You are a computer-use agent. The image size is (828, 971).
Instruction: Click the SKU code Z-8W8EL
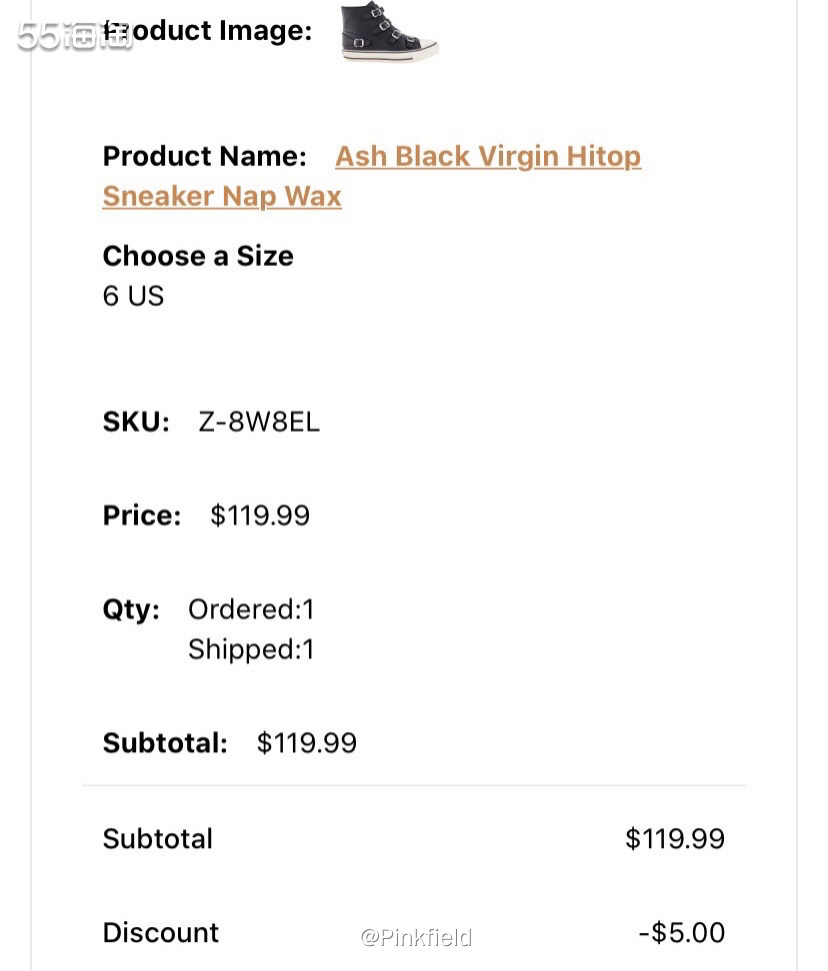[259, 422]
